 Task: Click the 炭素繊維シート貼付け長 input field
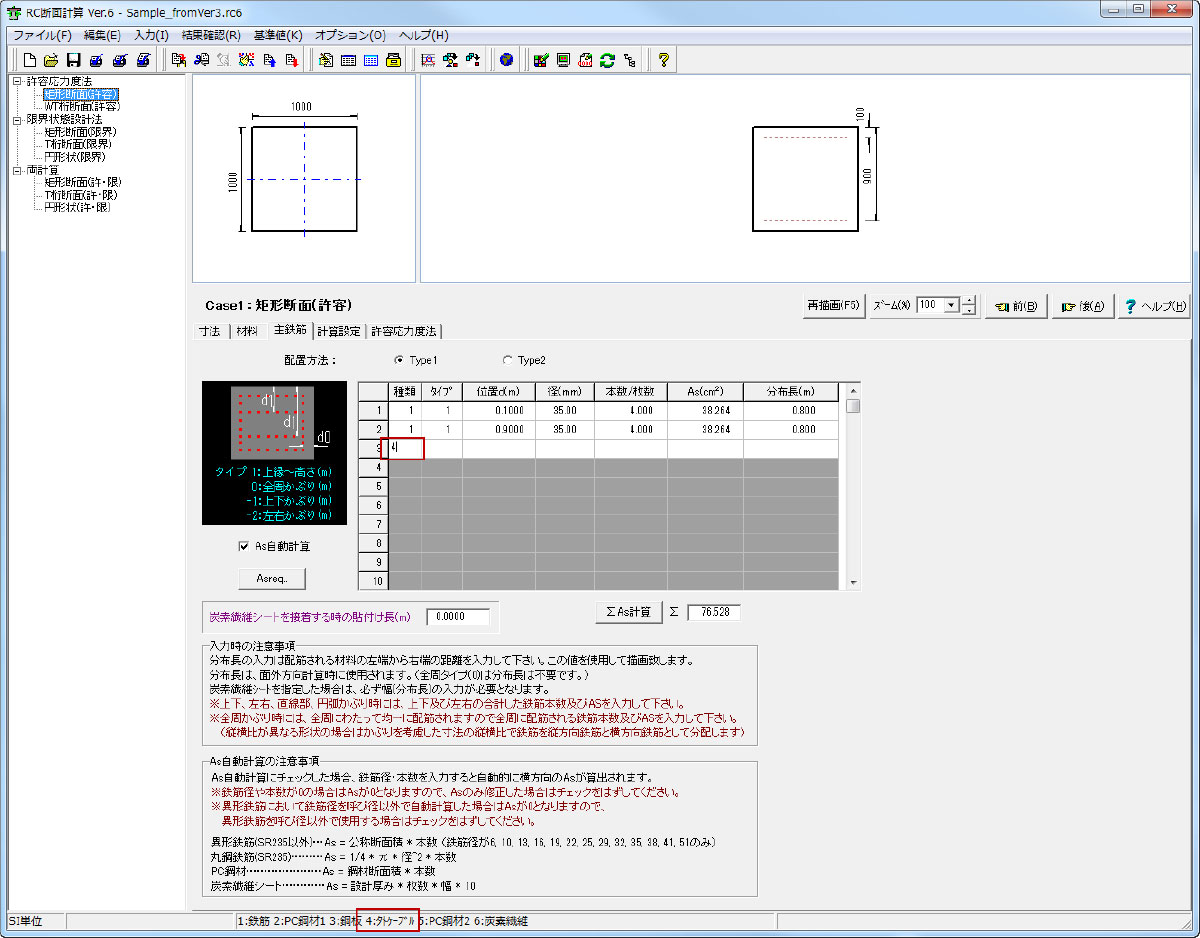click(x=457, y=617)
